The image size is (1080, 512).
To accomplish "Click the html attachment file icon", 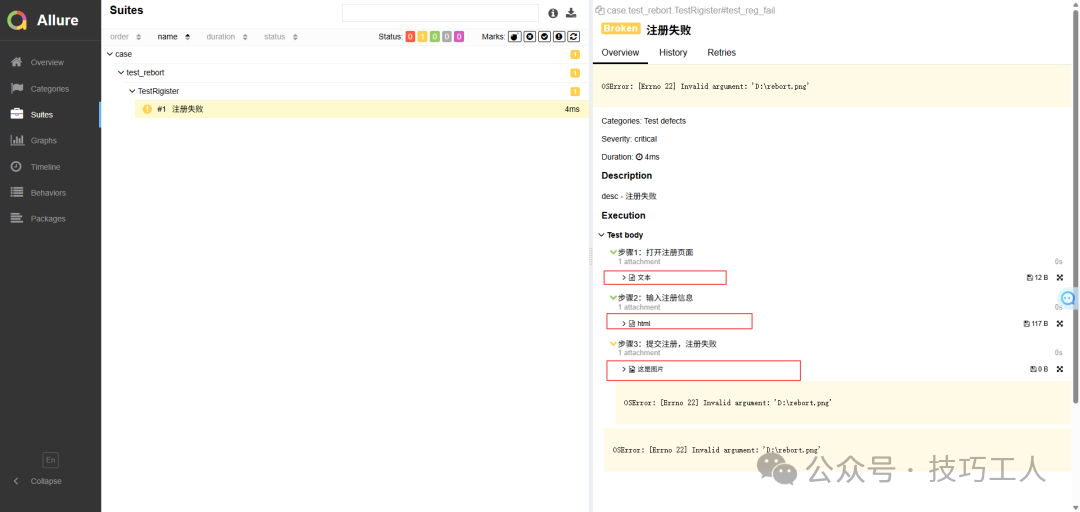I will [x=632, y=323].
